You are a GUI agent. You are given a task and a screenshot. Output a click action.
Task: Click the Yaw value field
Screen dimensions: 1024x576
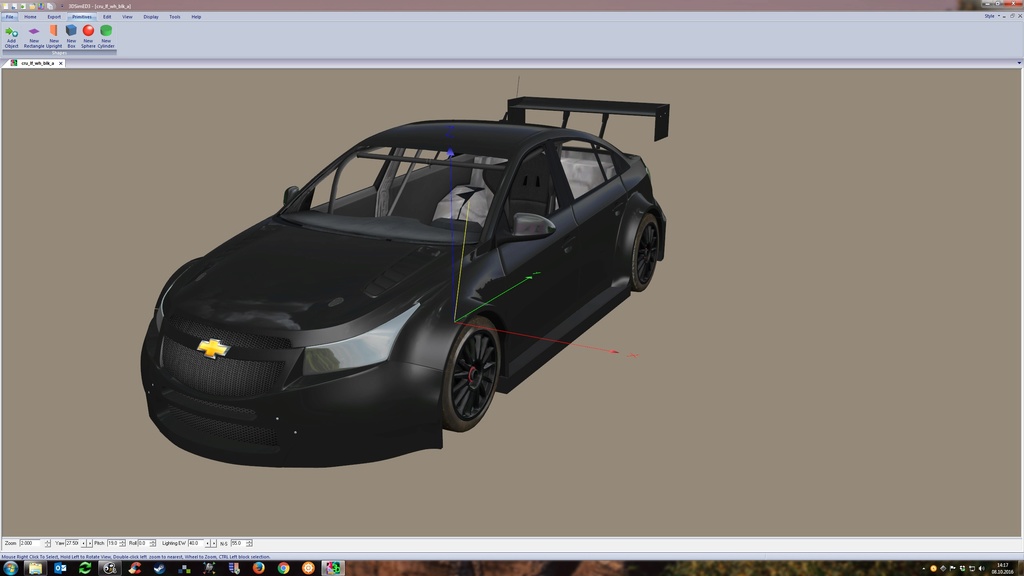coord(72,543)
